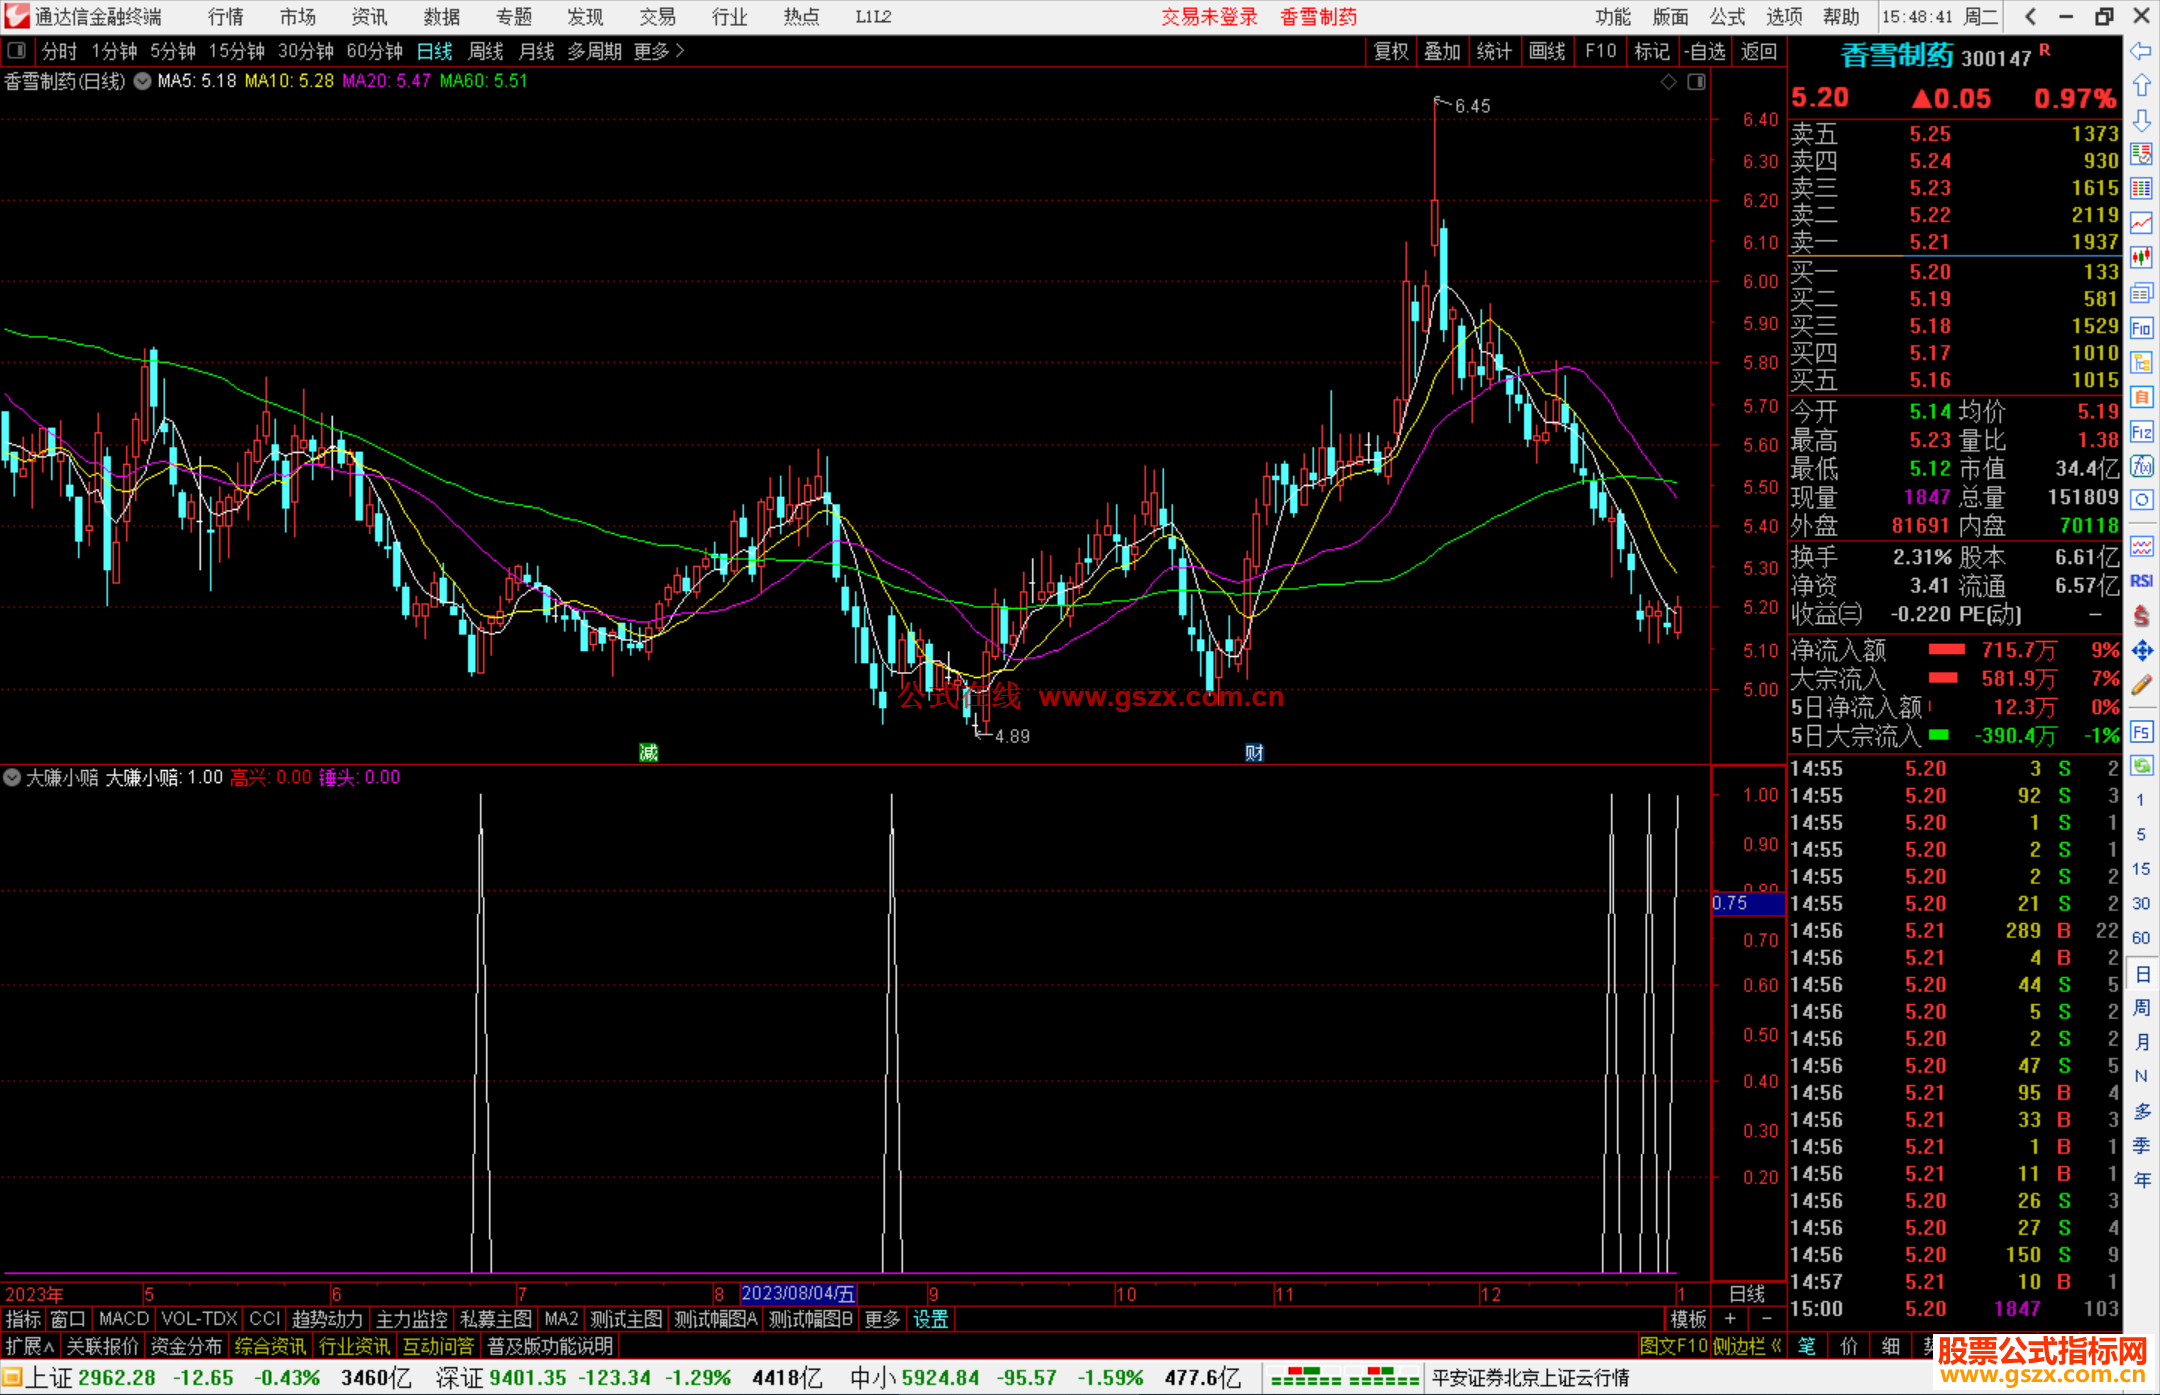Select 周 weekly period in right sidebar
This screenshot has height=1395, width=2160.
point(2141,1008)
